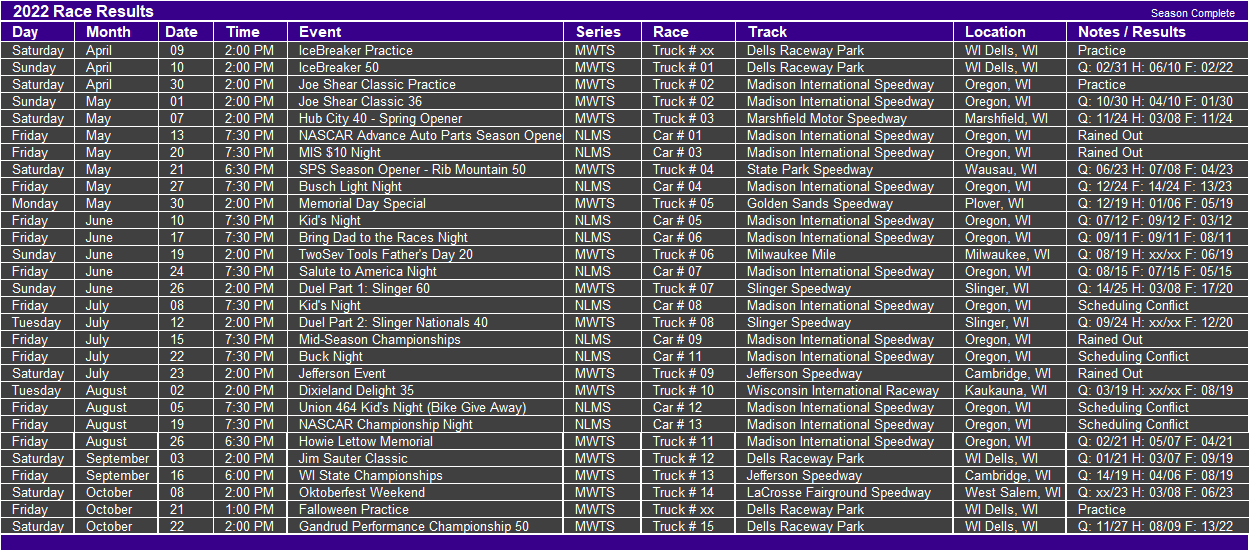Select the 'Race' column header

click(x=671, y=32)
